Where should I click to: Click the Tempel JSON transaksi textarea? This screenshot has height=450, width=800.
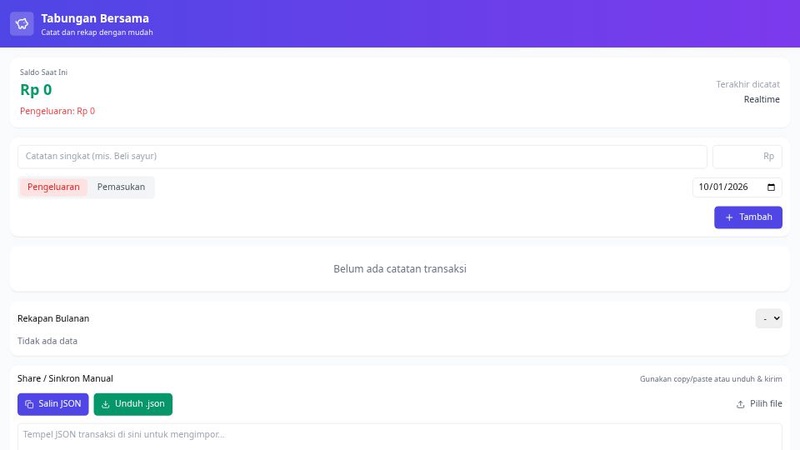400,437
